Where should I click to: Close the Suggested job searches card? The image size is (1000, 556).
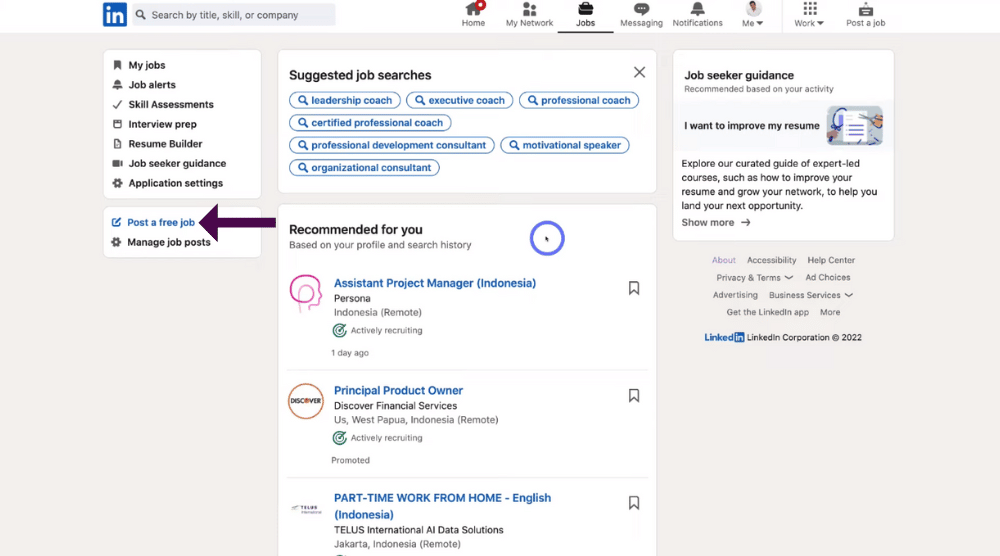click(x=639, y=73)
